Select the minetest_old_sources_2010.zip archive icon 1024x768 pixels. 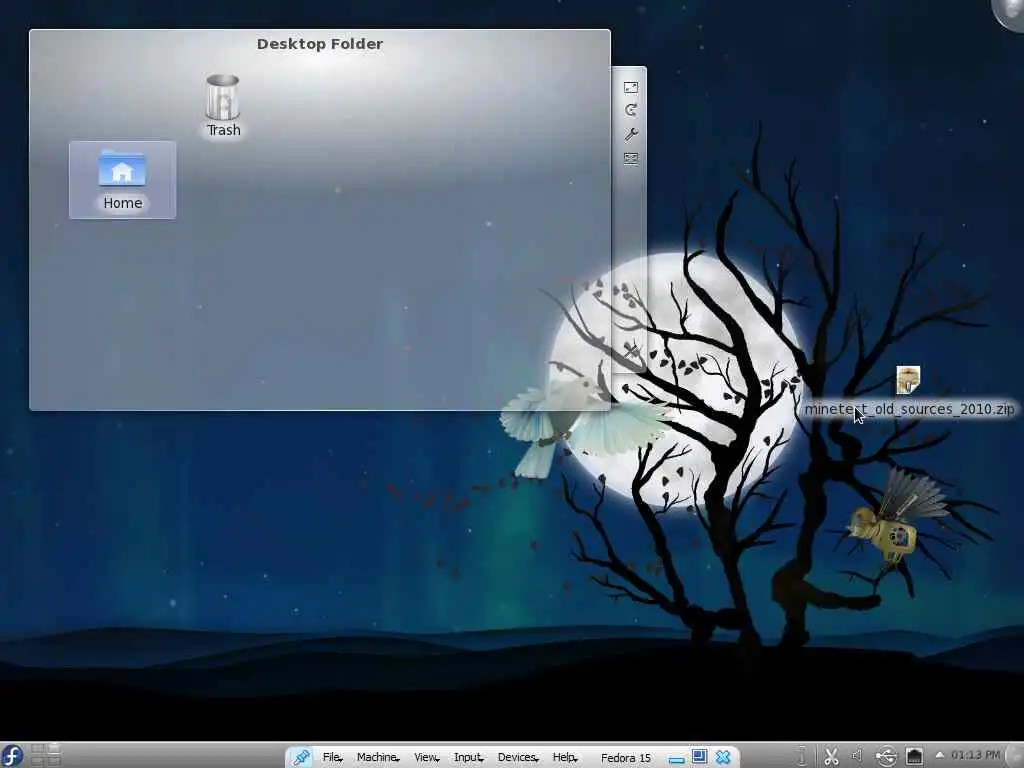[x=908, y=380]
